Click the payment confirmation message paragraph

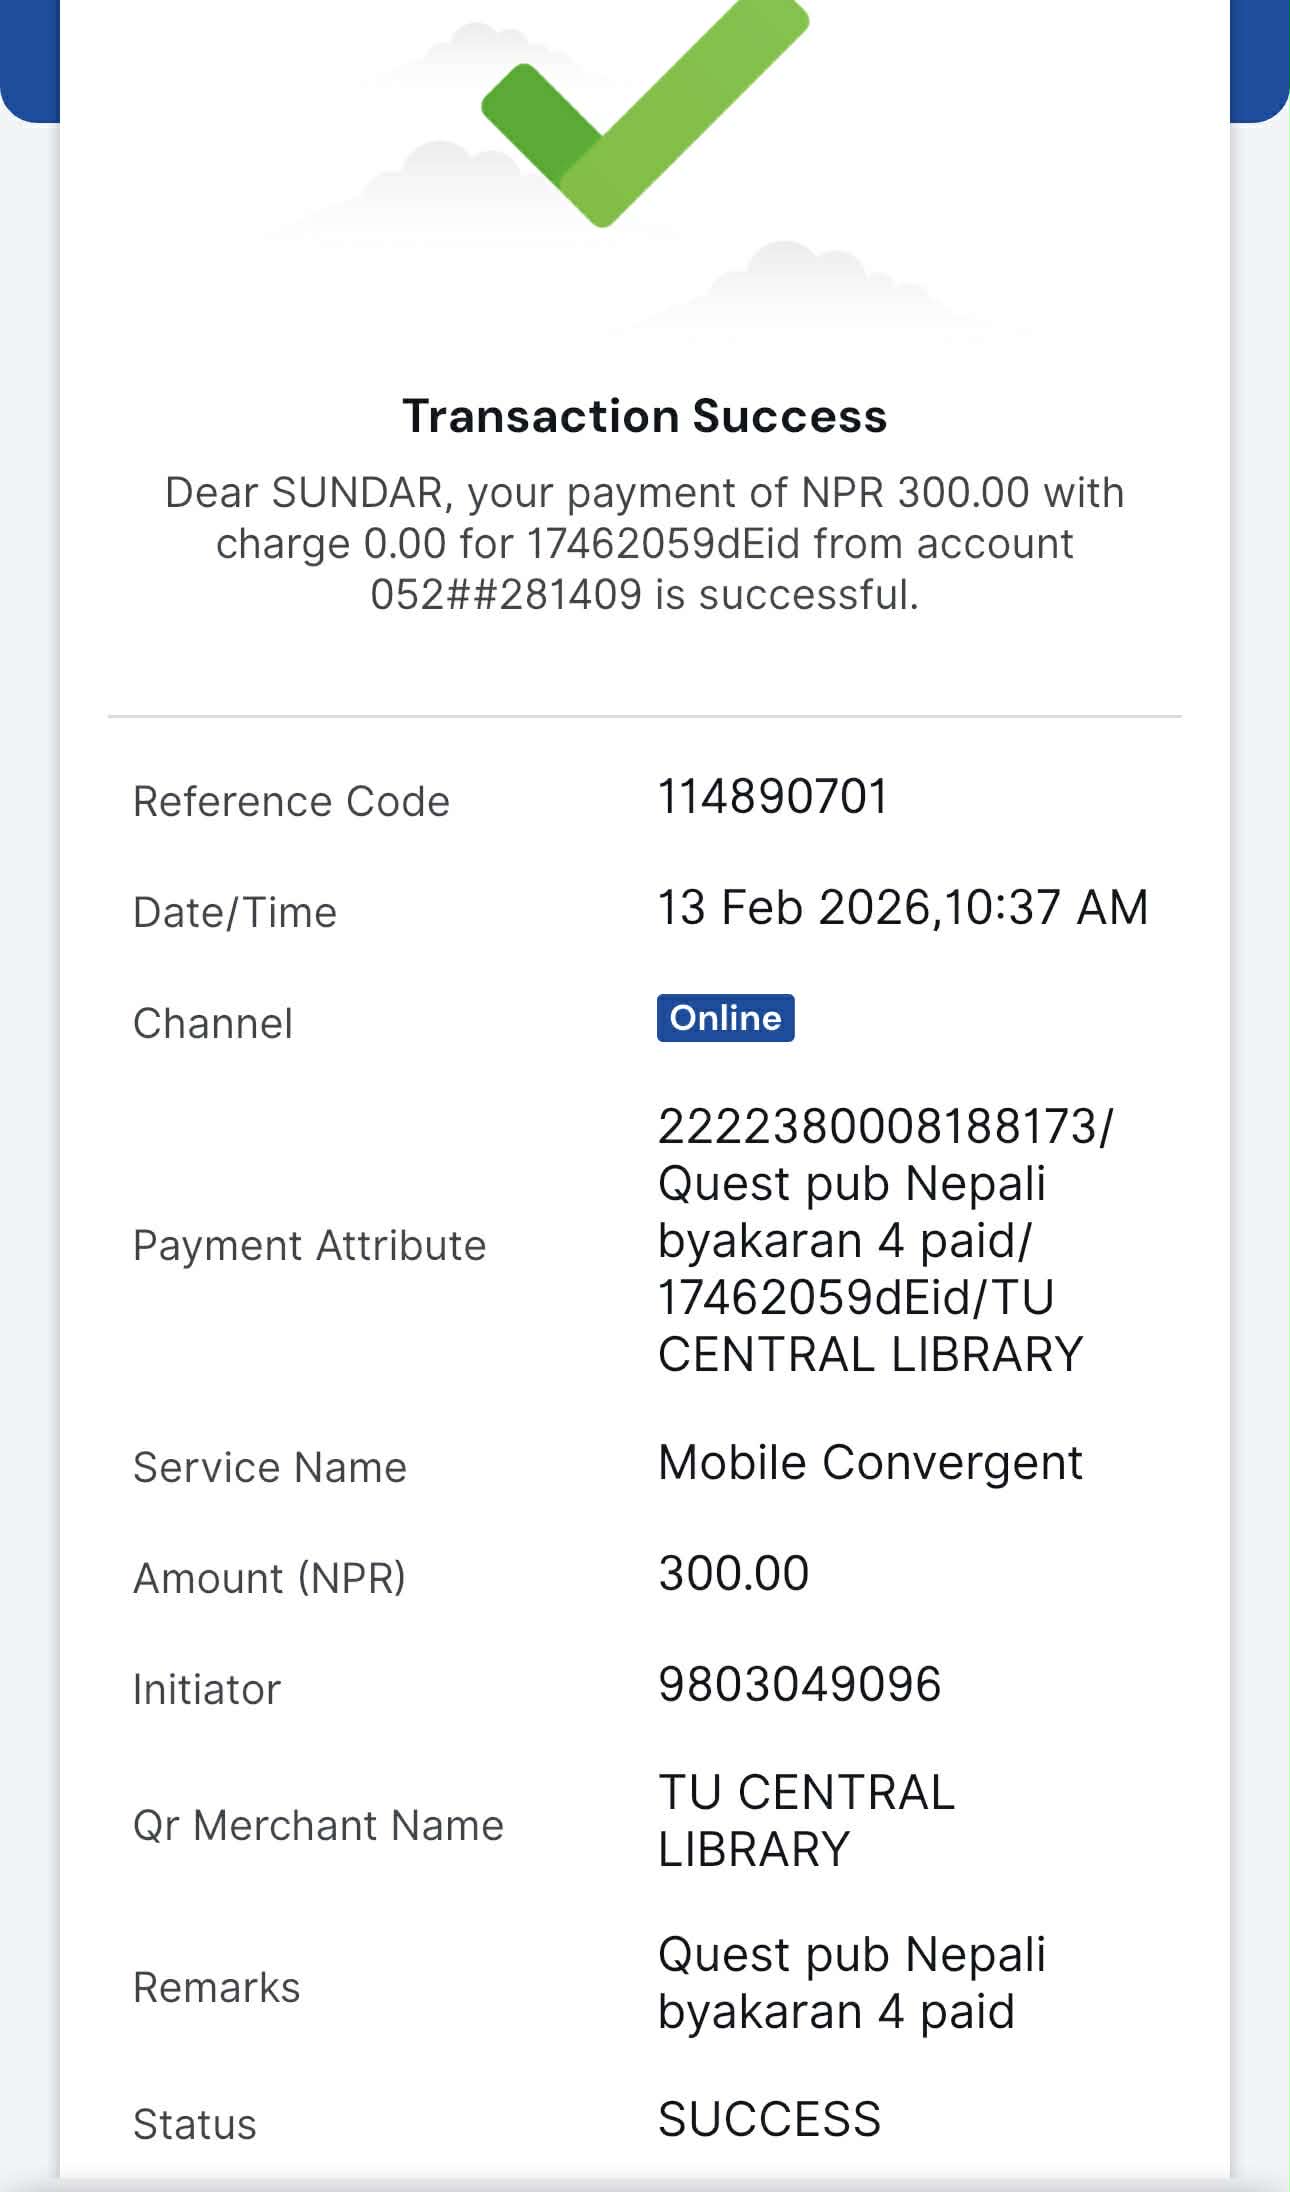click(x=644, y=543)
